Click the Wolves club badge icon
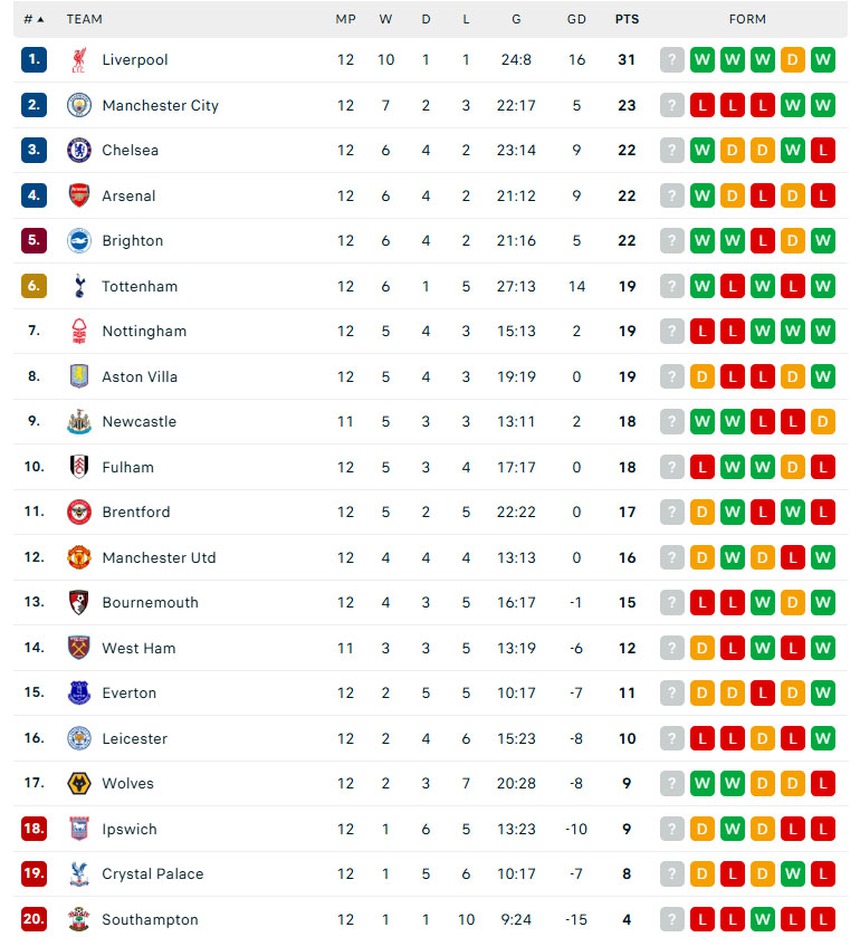Screen dimensions: 860x937 click(x=79, y=784)
